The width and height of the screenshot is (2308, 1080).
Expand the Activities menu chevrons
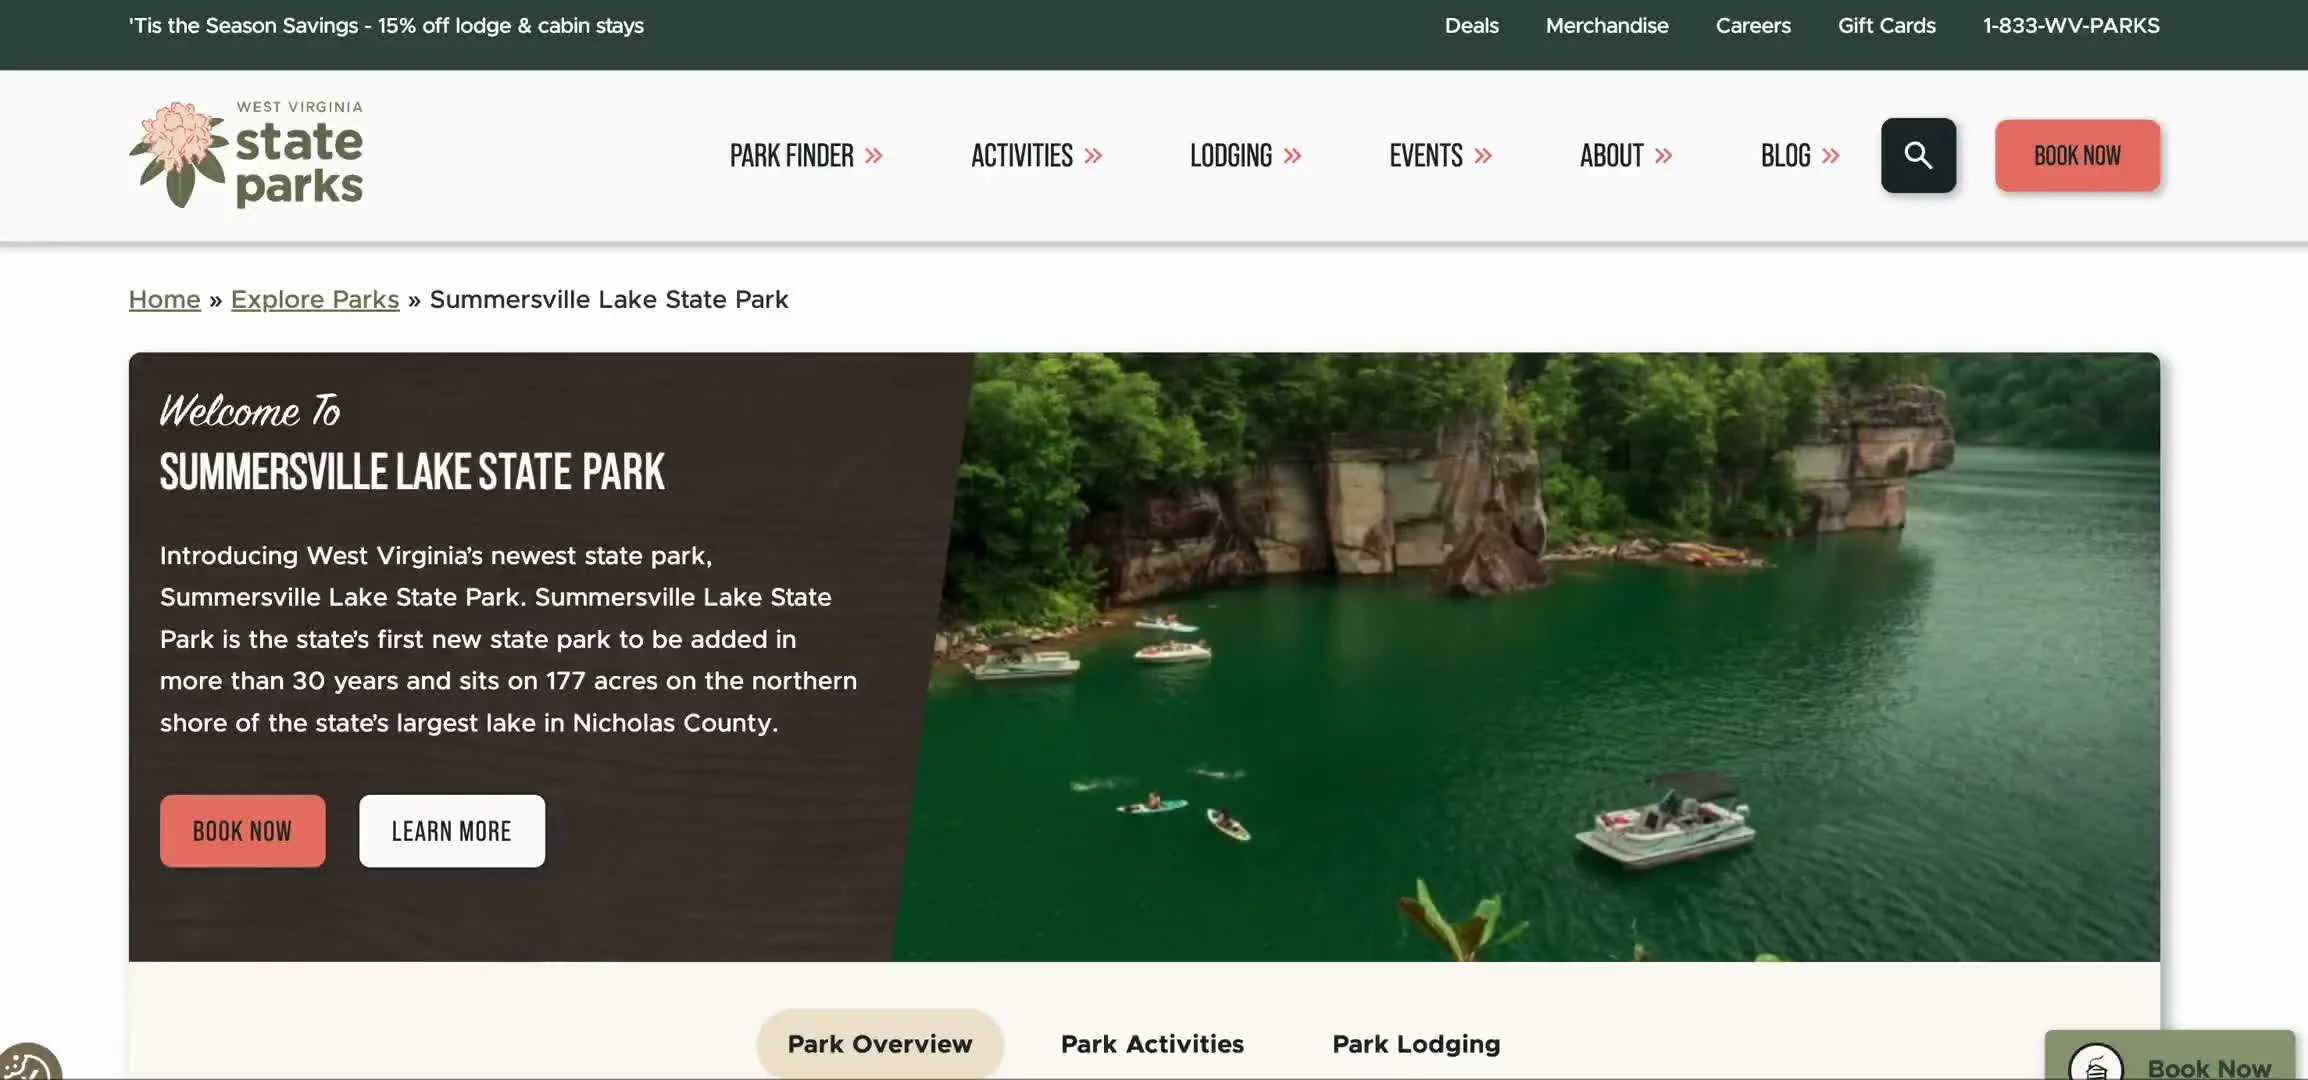click(1093, 156)
